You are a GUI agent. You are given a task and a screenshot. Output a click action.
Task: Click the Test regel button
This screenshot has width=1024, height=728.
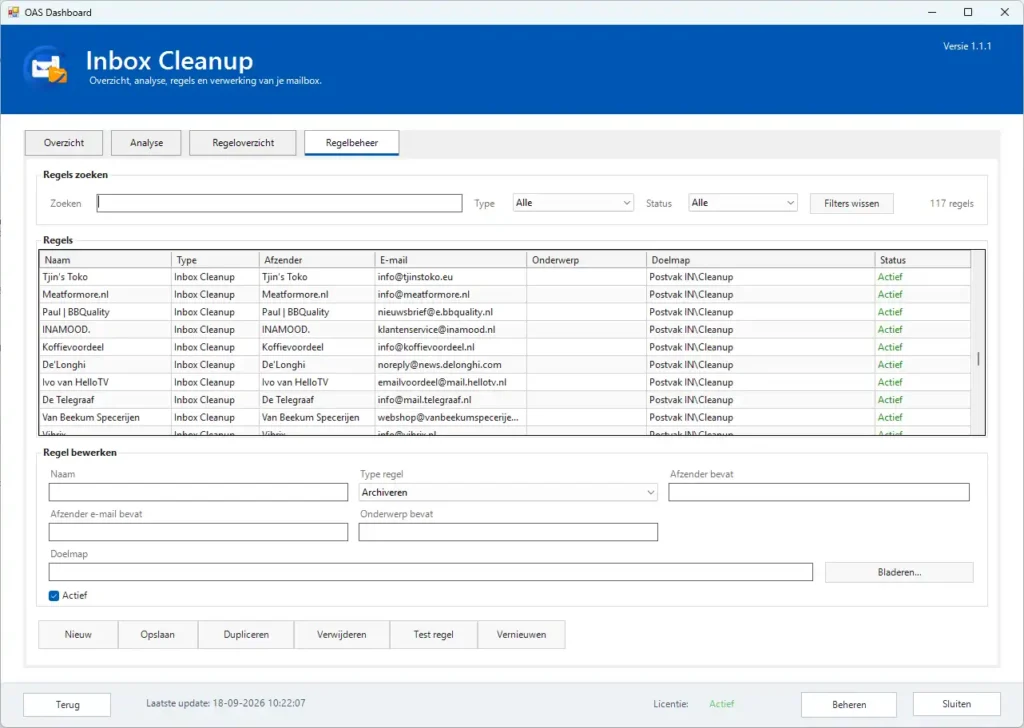coord(434,635)
